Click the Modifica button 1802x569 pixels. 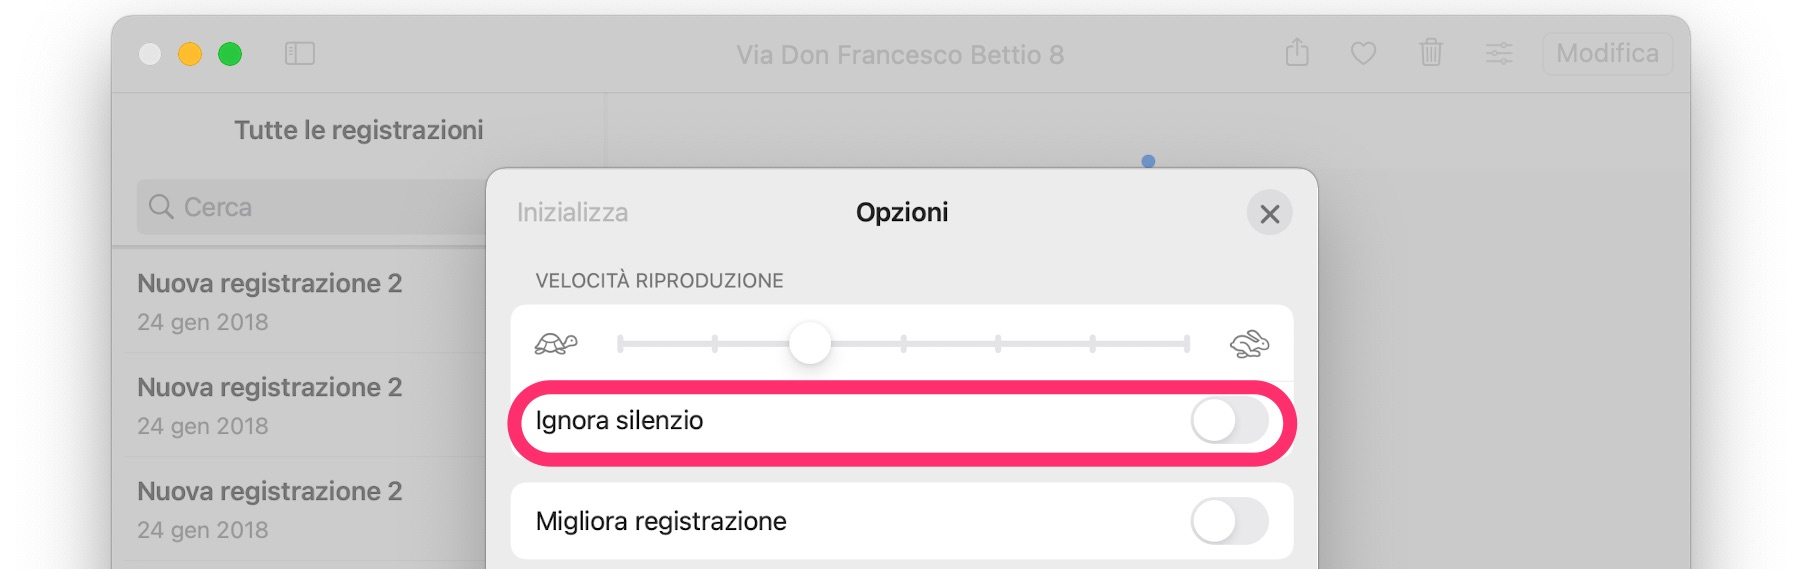click(x=1607, y=53)
